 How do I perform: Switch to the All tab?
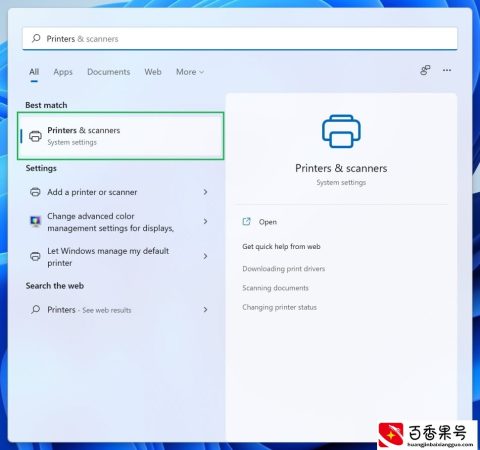34,72
